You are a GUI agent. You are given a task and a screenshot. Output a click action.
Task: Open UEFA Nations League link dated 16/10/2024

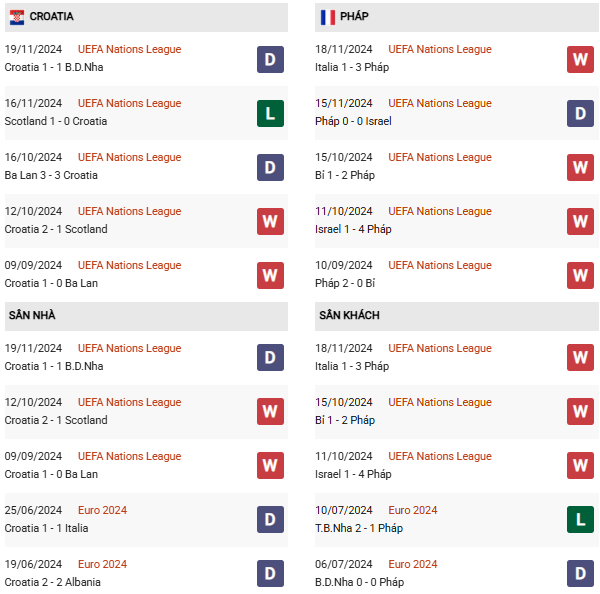click(129, 157)
